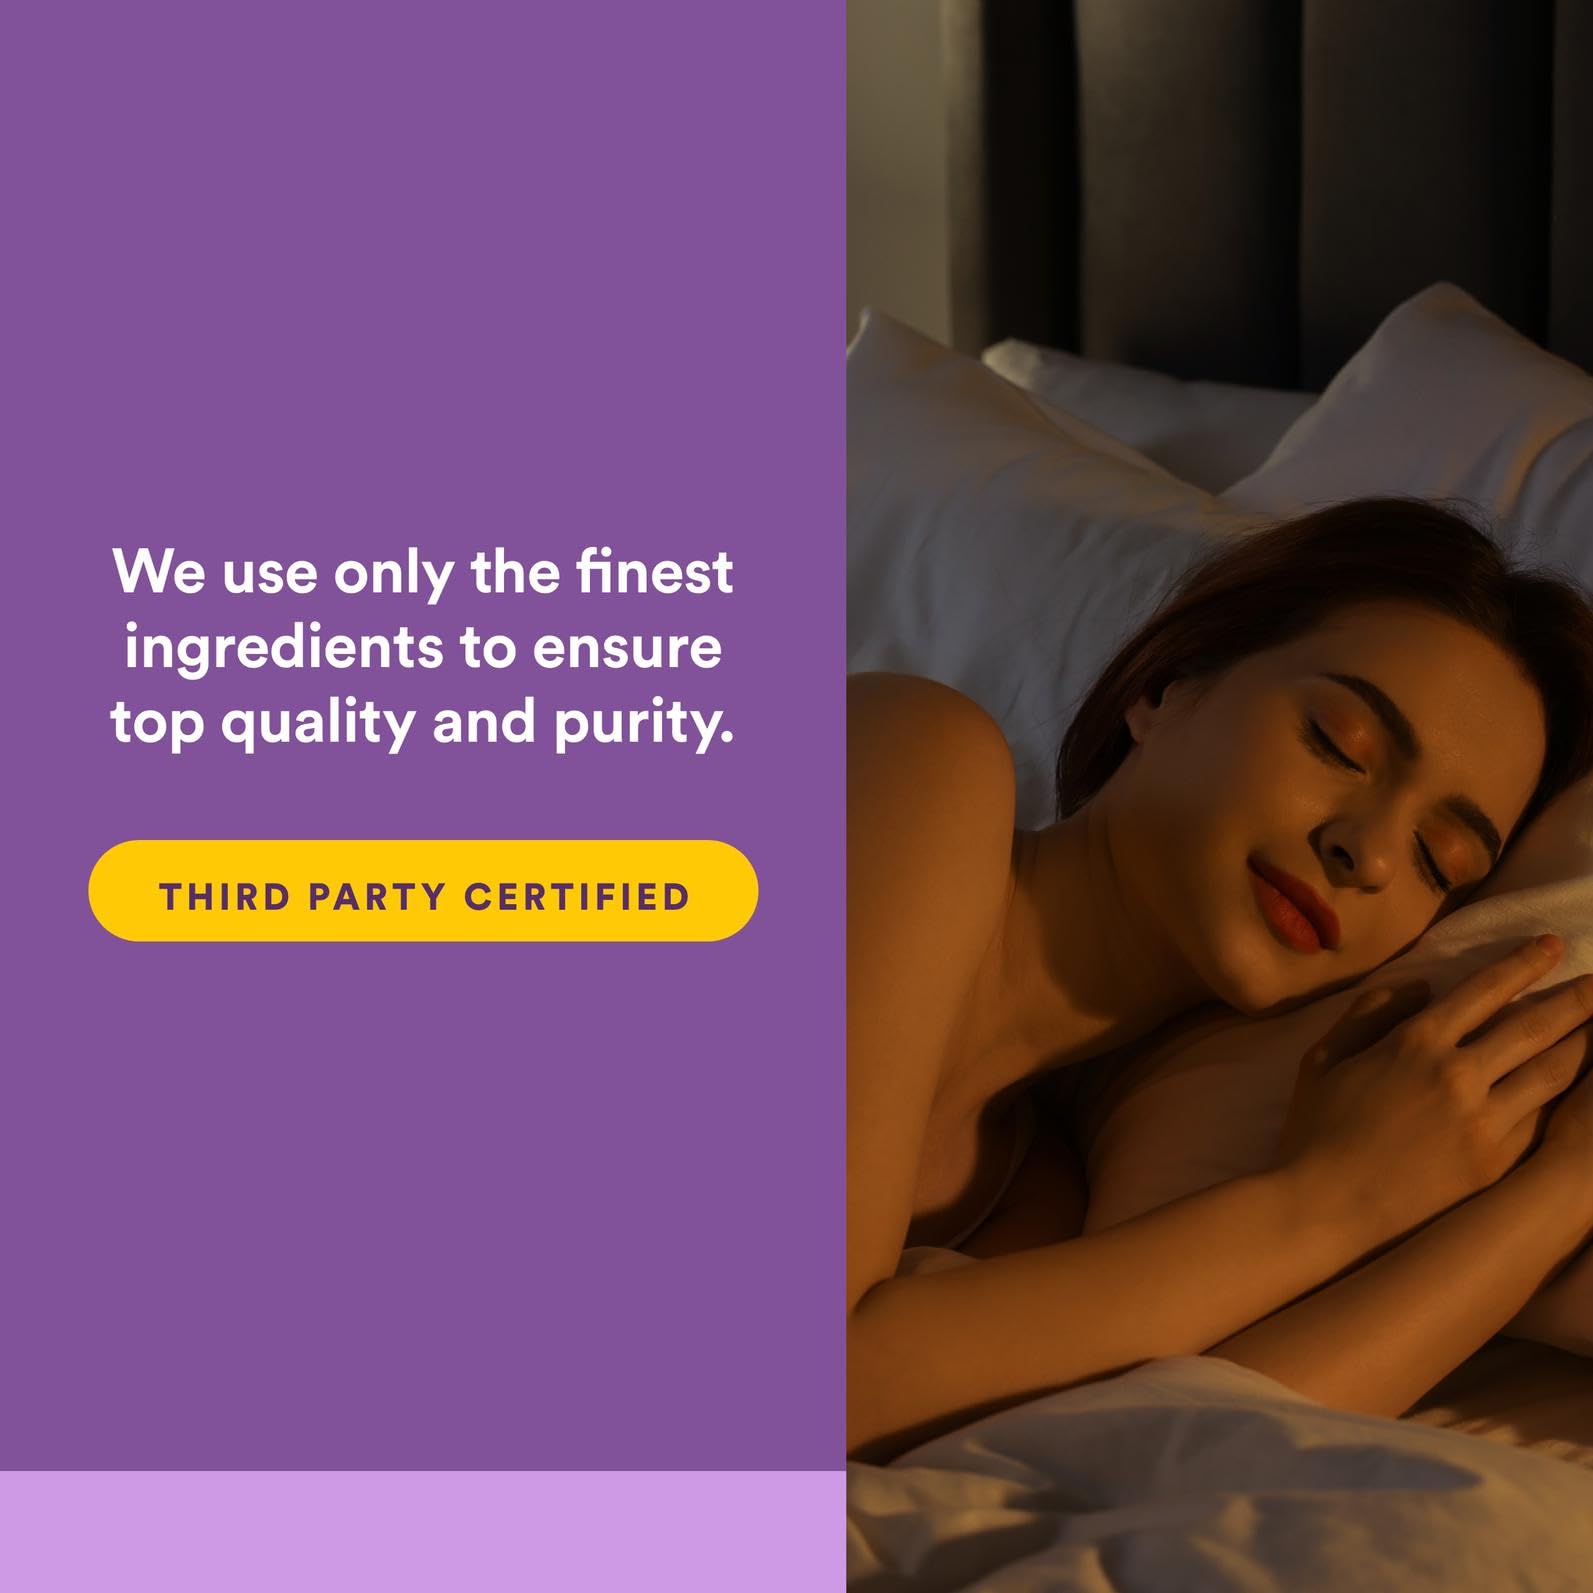Select the word 'purity.' in the headline
This screenshot has width=1593, height=1593.
coord(644,724)
